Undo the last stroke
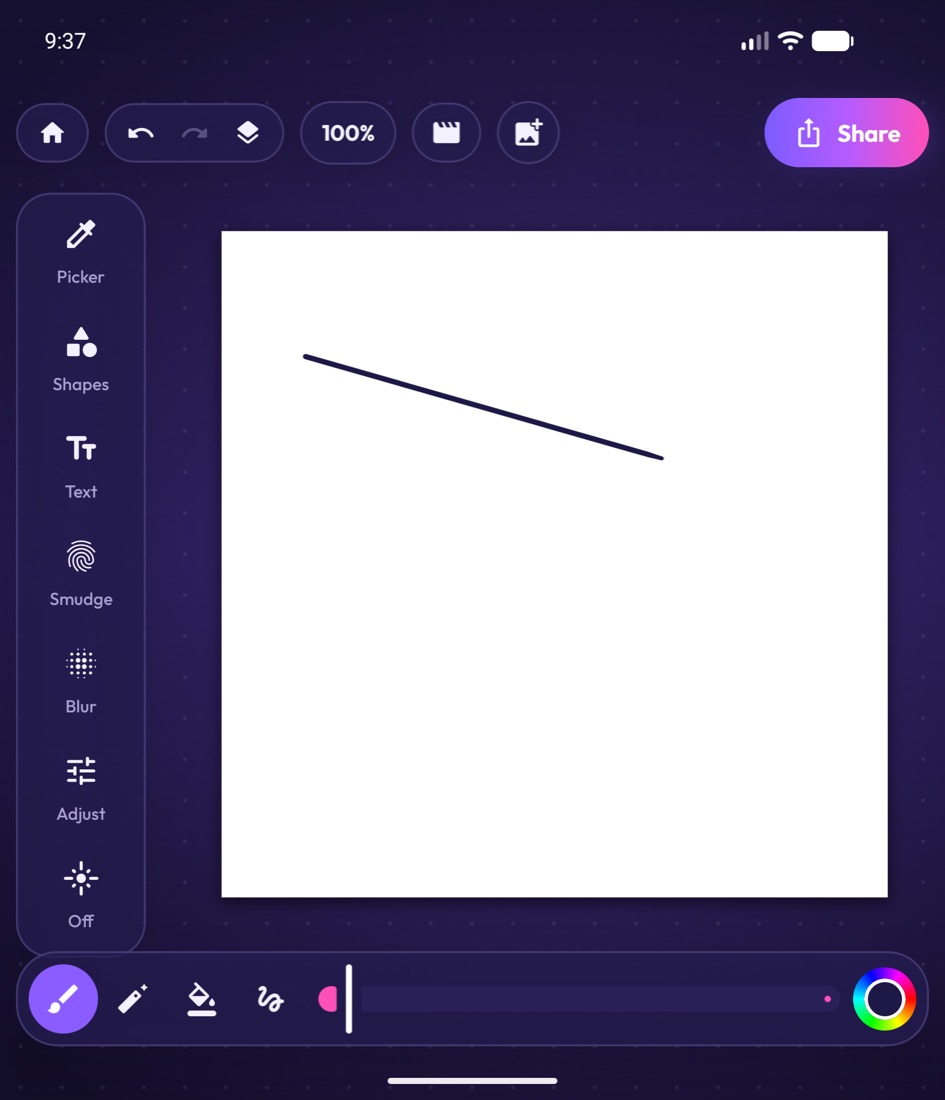 tap(140, 133)
